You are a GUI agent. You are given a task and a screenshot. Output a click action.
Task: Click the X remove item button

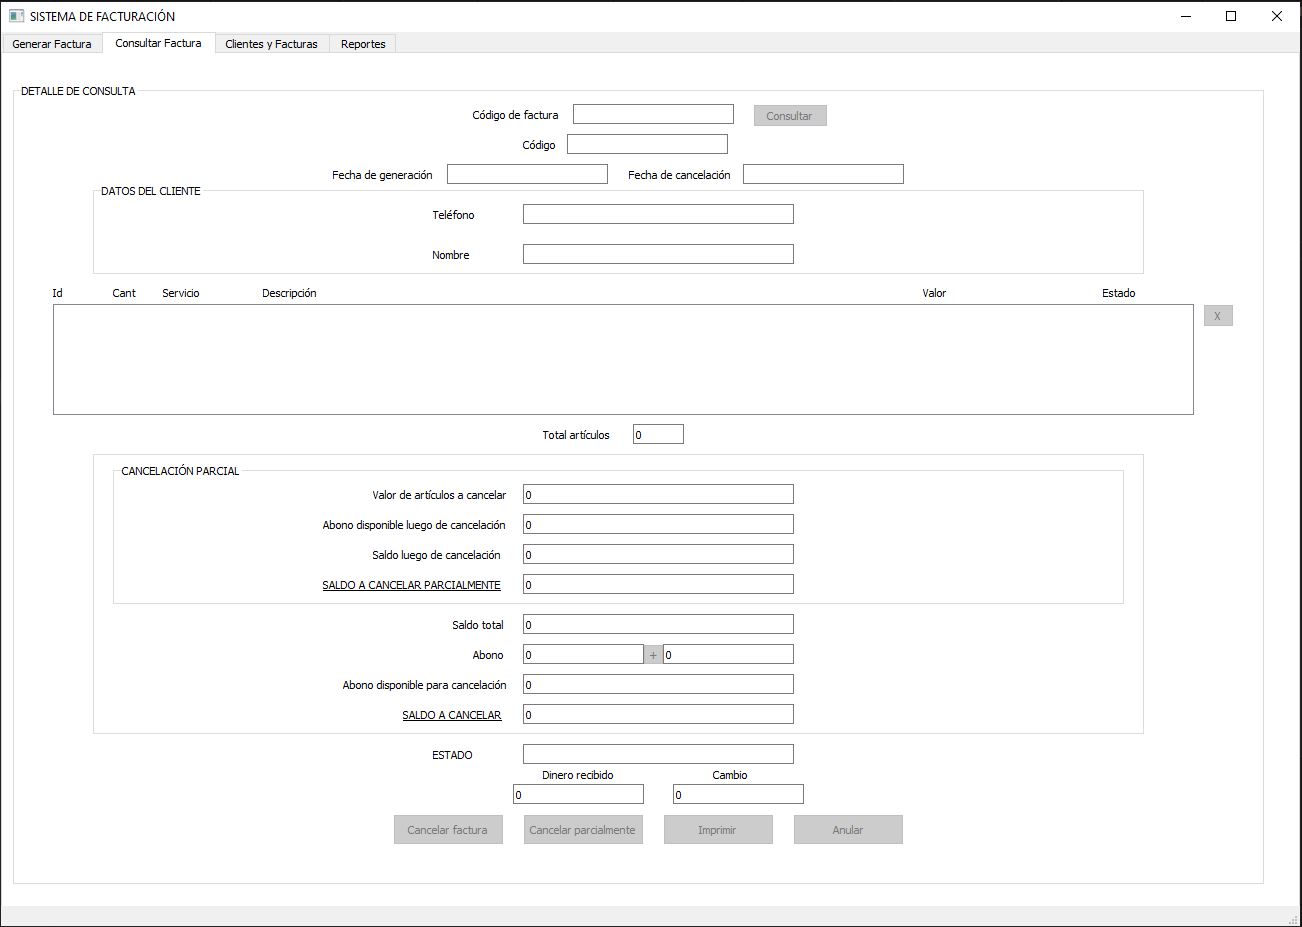[x=1217, y=316]
